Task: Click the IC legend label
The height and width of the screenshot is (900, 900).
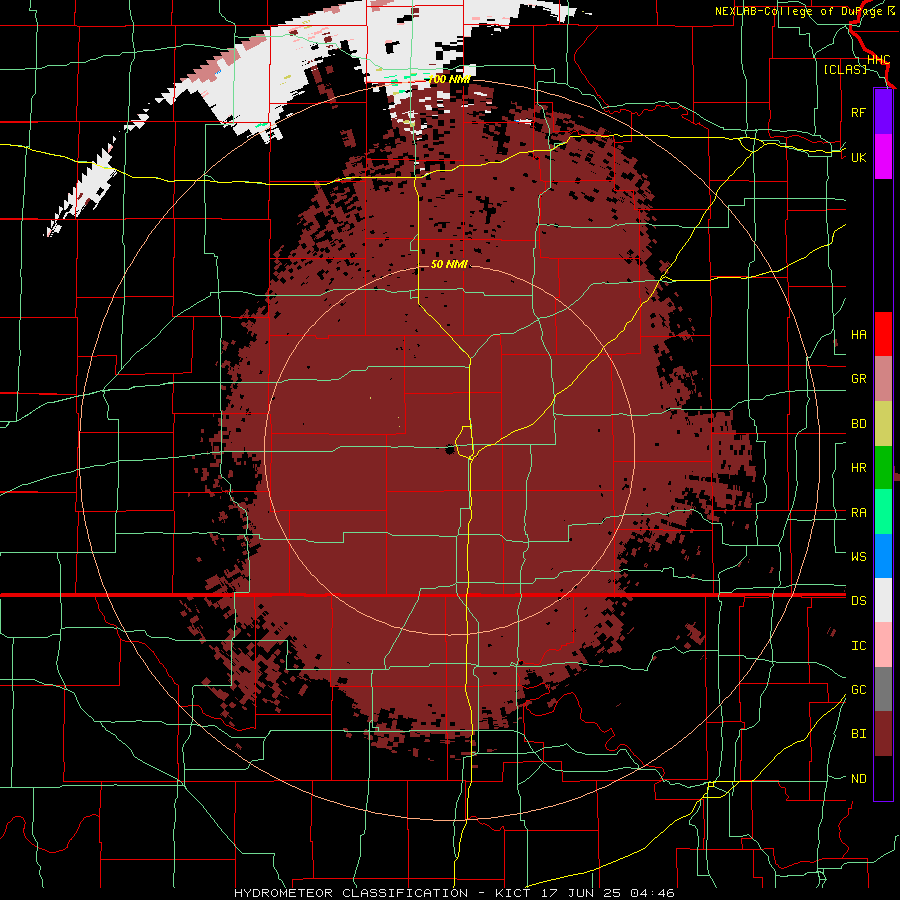Action: (x=858, y=646)
